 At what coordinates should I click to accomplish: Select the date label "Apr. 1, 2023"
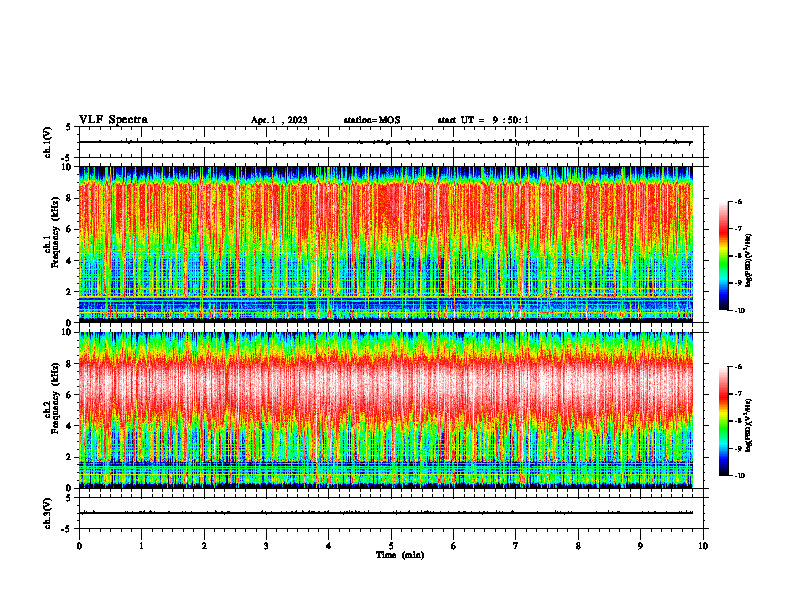(279, 120)
